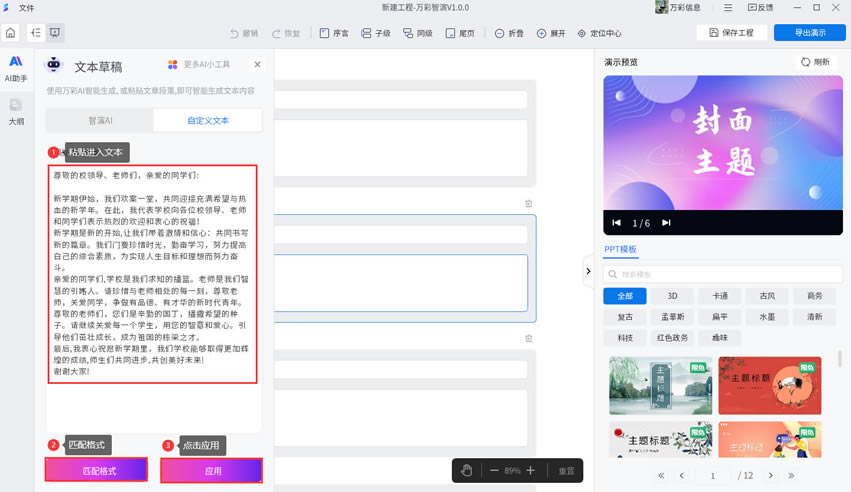Screen dimensions: 851x492
Task: Open the 大纲 outline sidebar panel
Action: (16, 111)
